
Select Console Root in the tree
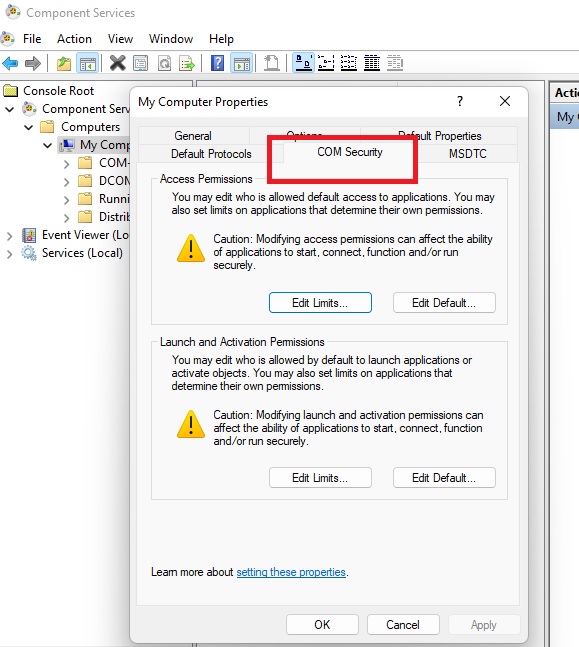59,91
